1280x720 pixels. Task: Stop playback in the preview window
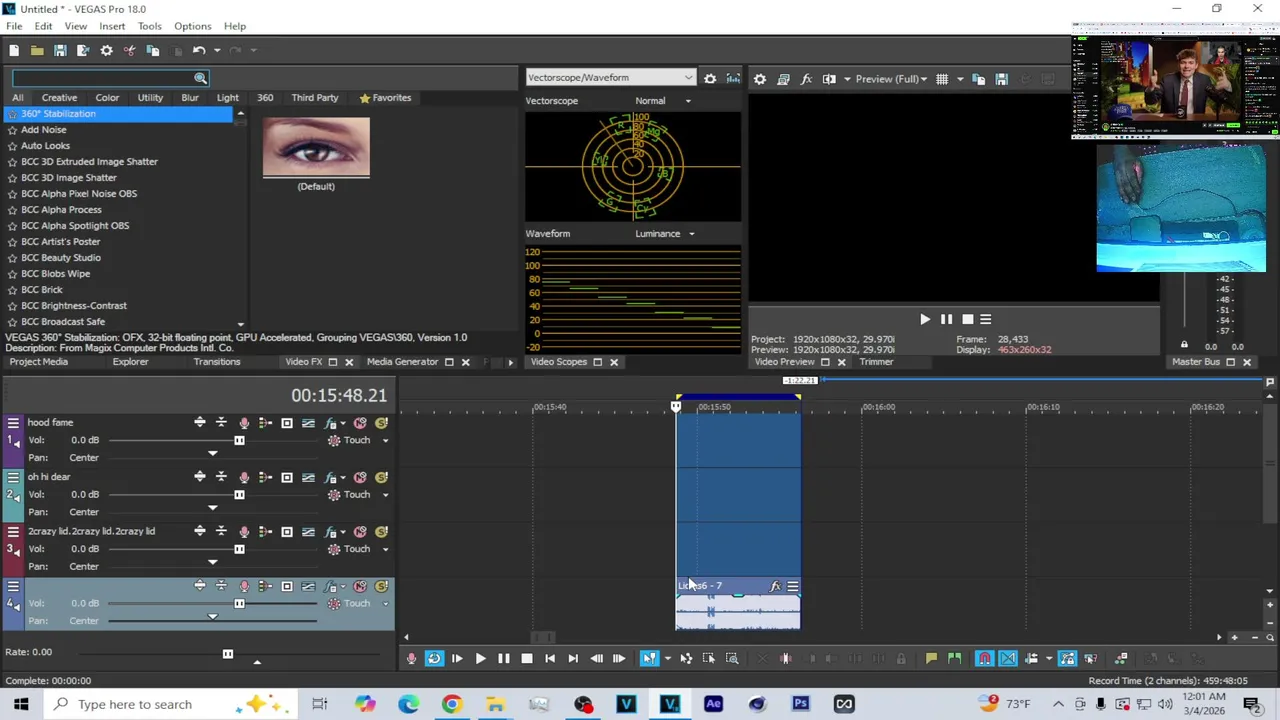coord(967,320)
